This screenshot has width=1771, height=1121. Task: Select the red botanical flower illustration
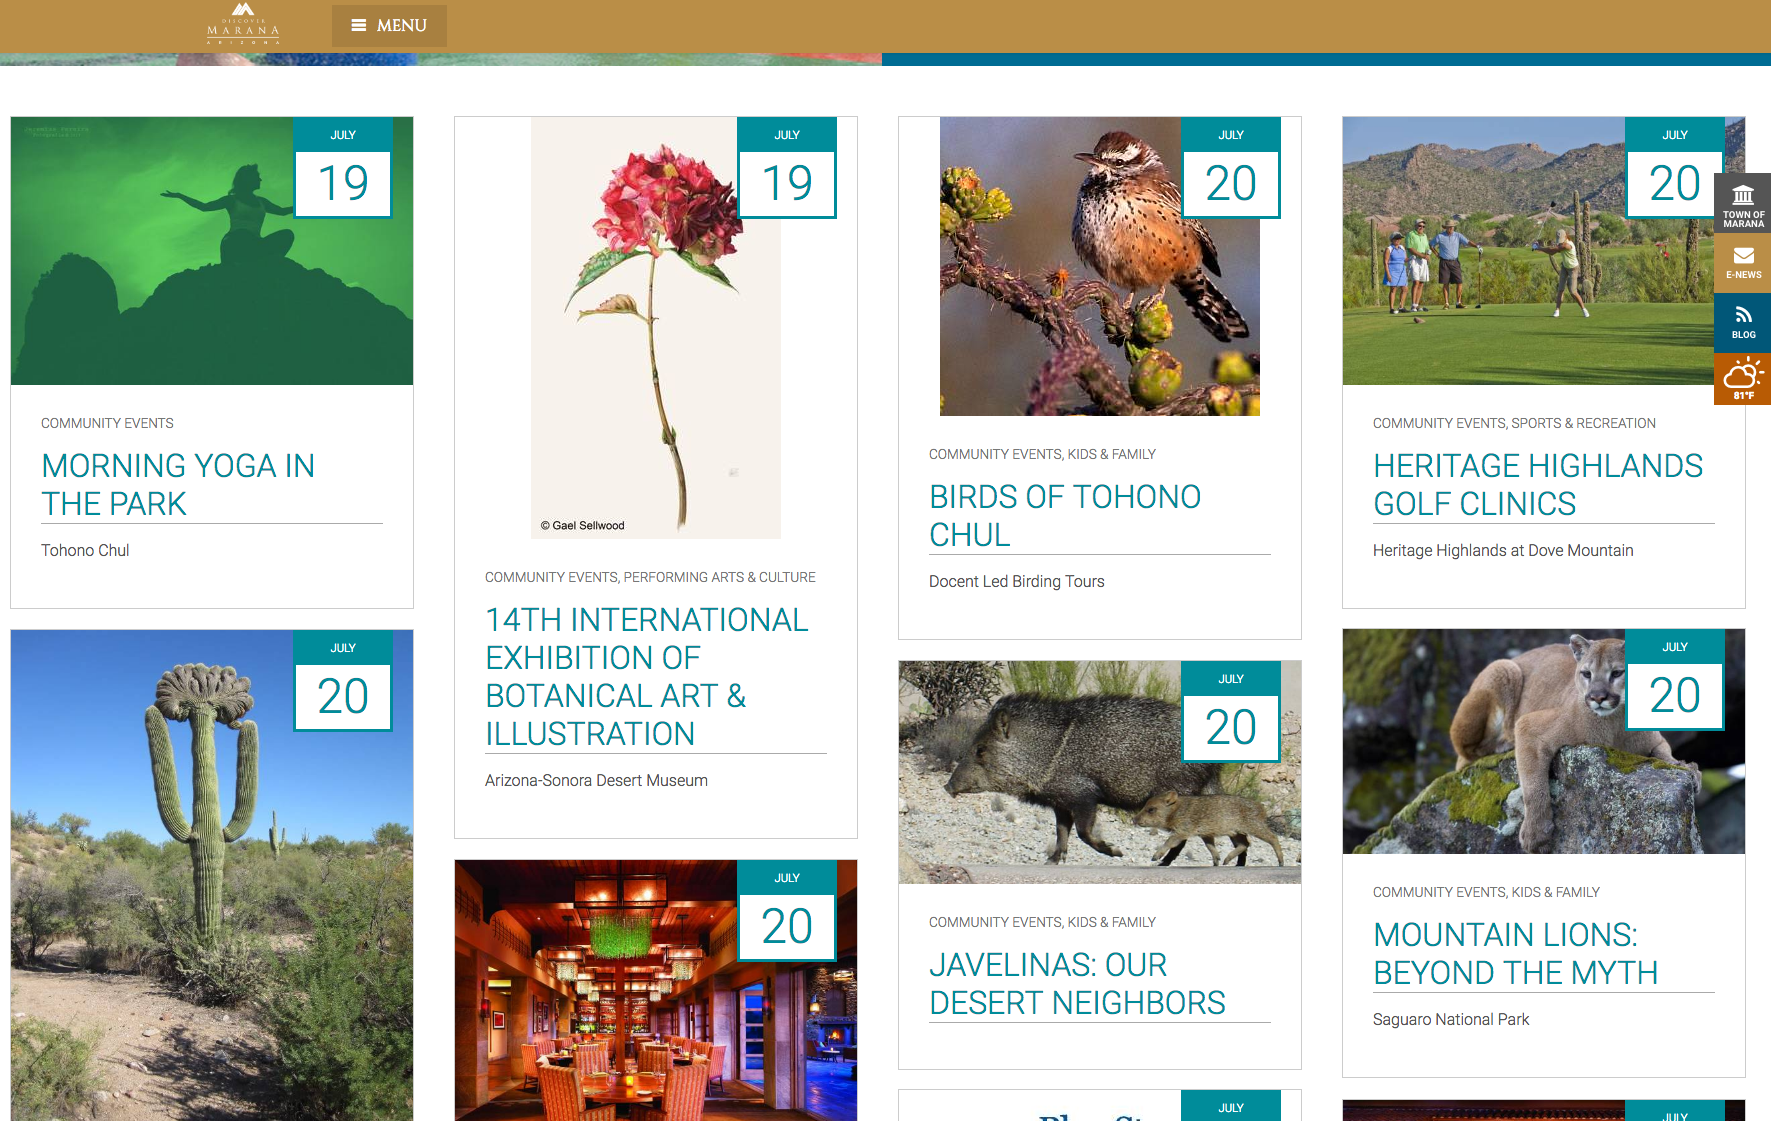pyautogui.click(x=656, y=328)
